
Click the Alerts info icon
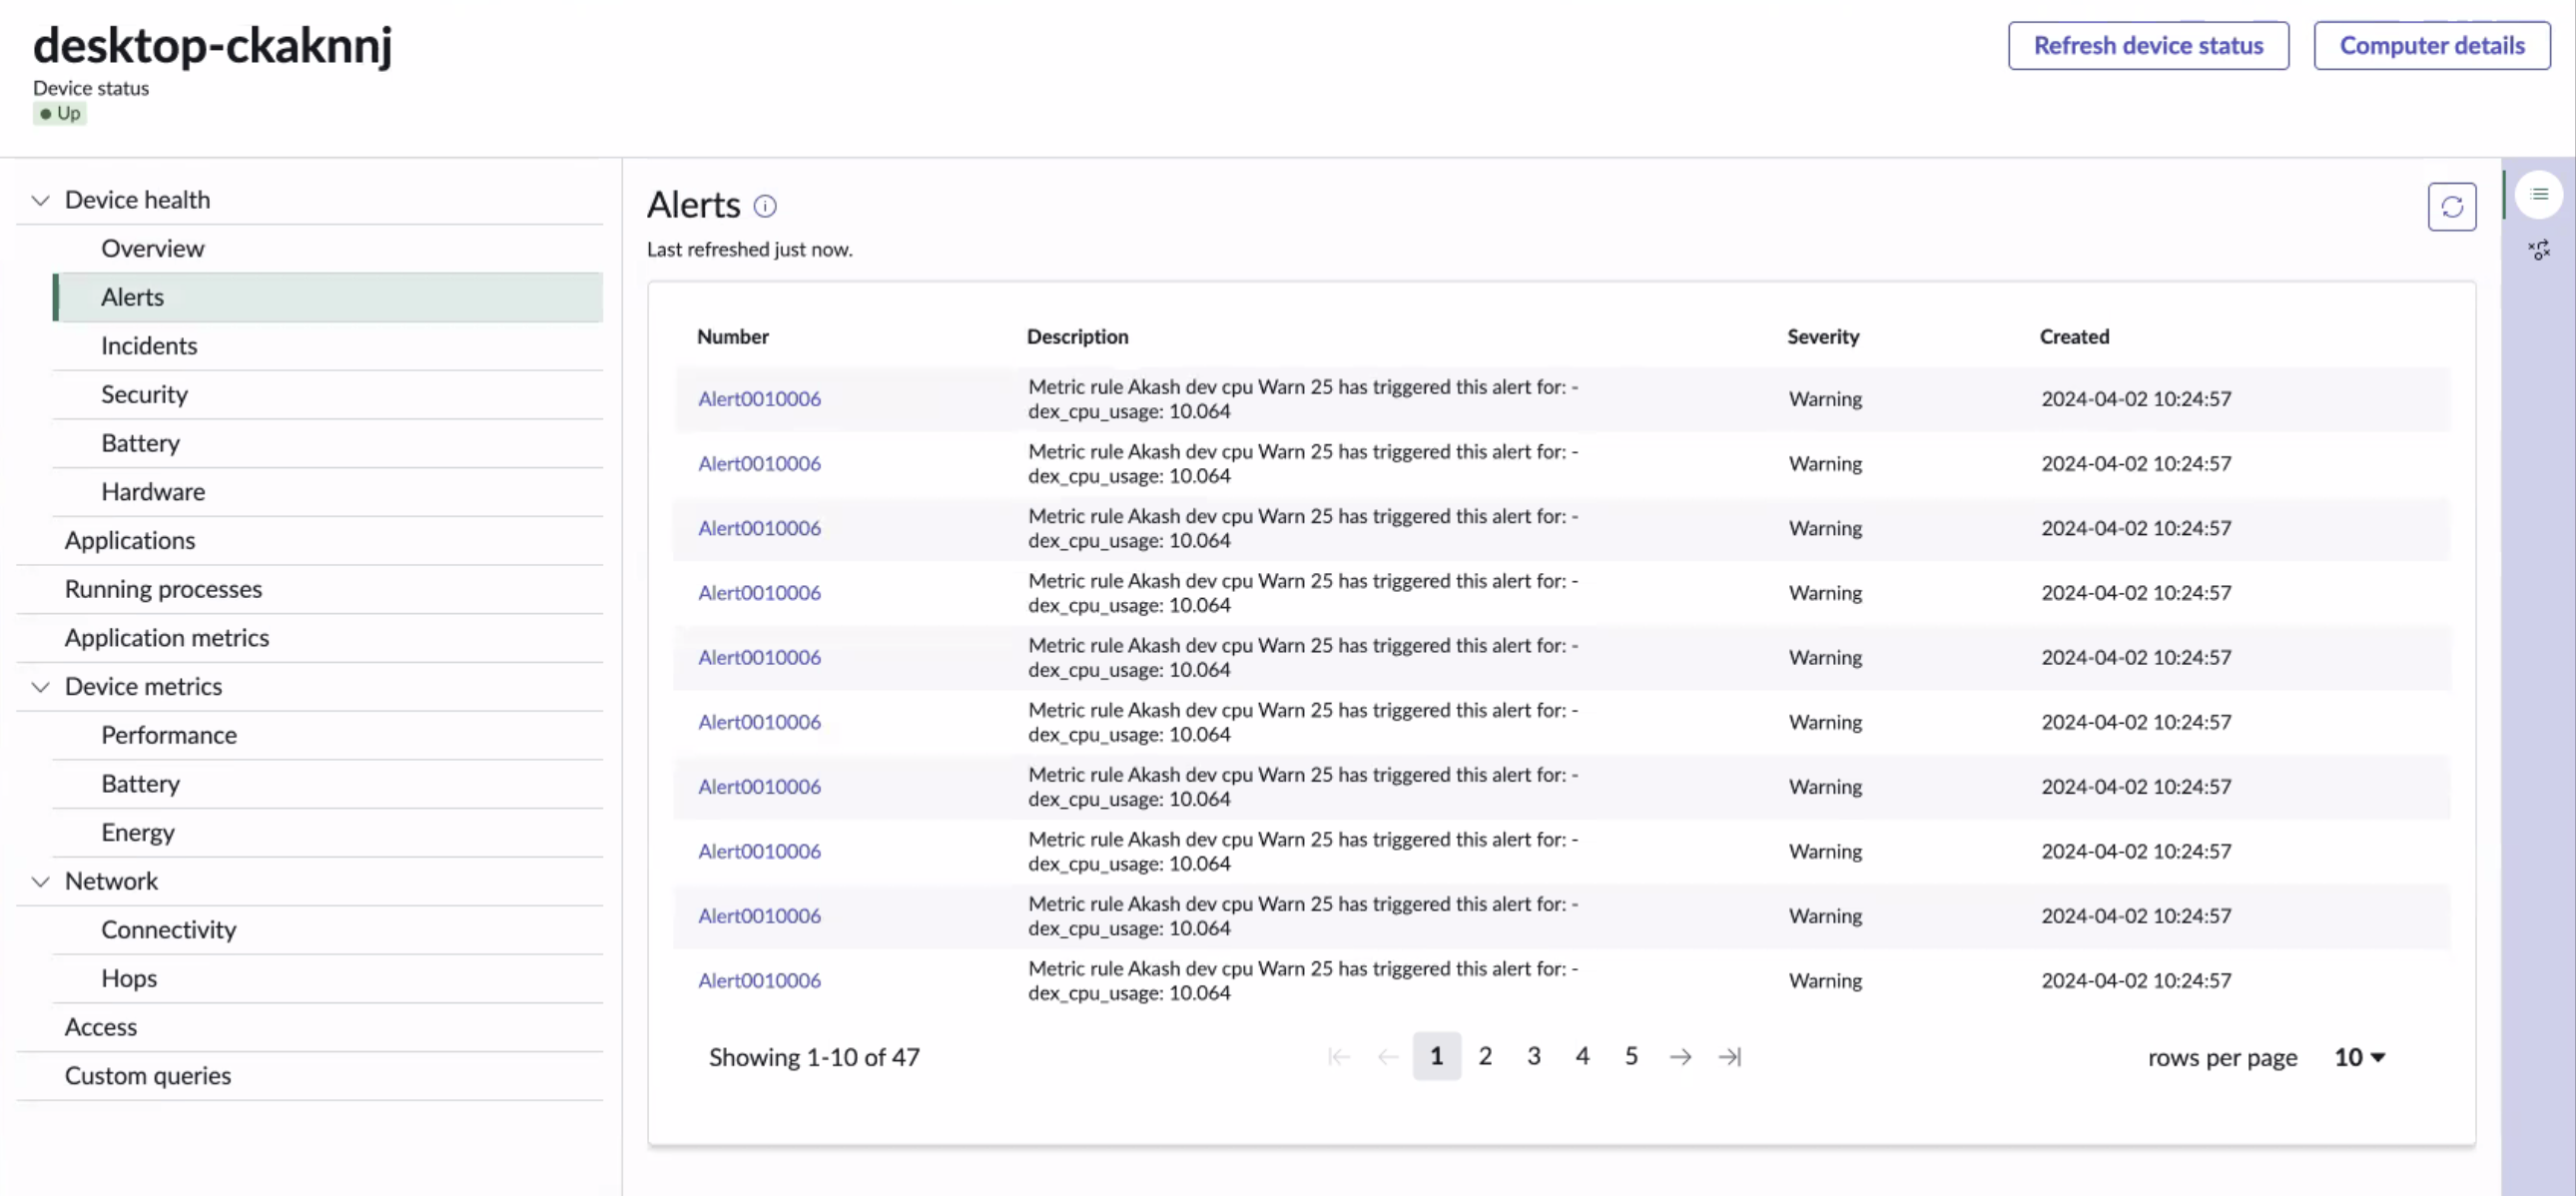(x=764, y=206)
